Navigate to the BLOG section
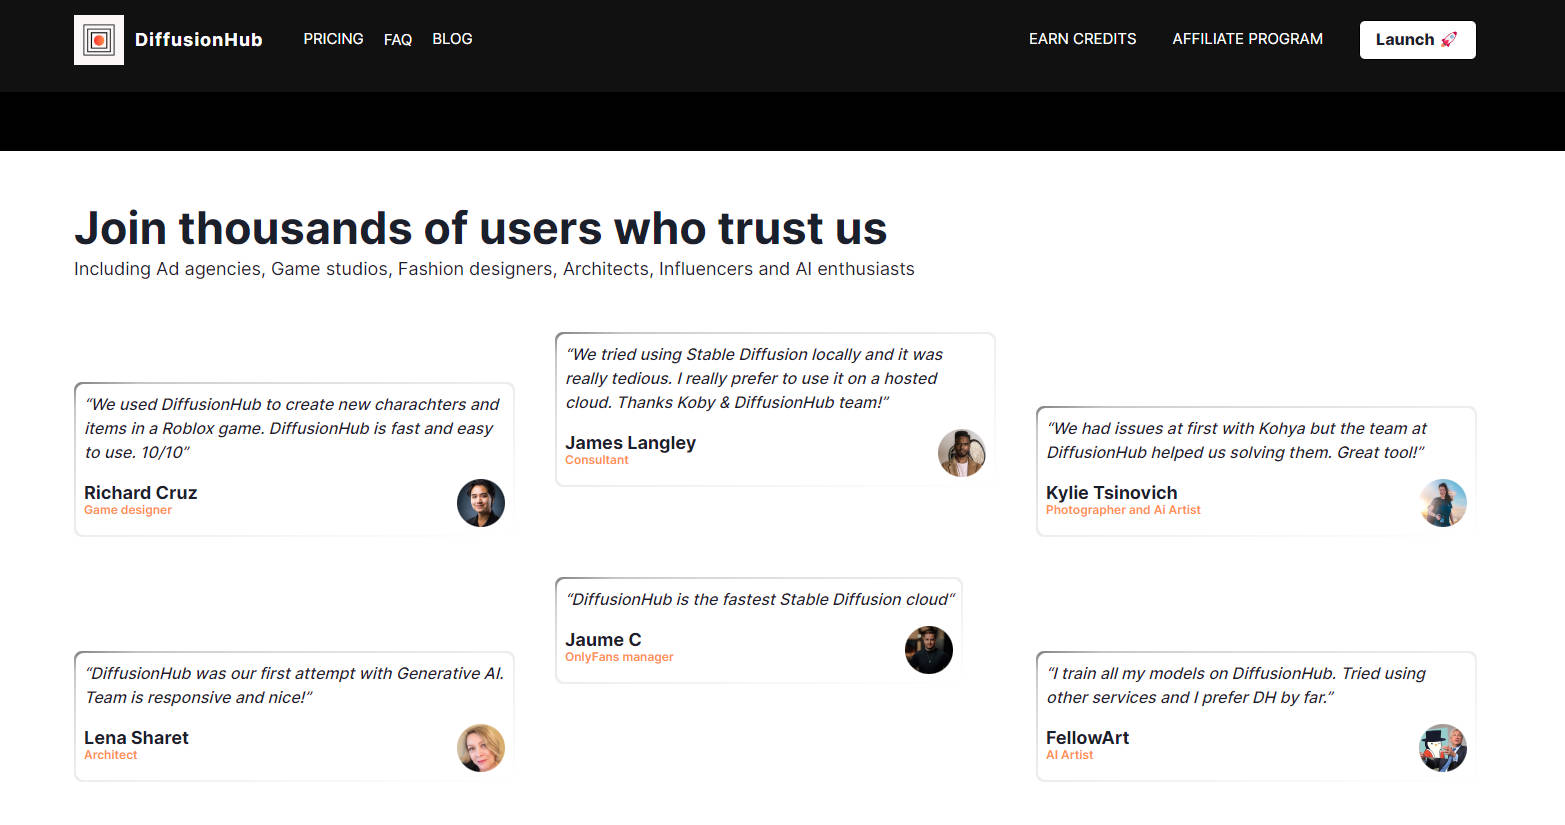Screen dimensions: 1565x825 pos(452,39)
